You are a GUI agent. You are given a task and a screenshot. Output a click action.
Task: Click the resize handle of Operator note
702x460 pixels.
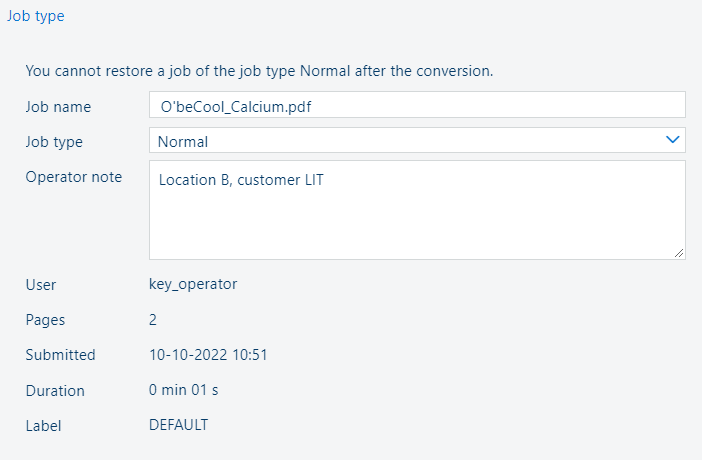pos(679,253)
